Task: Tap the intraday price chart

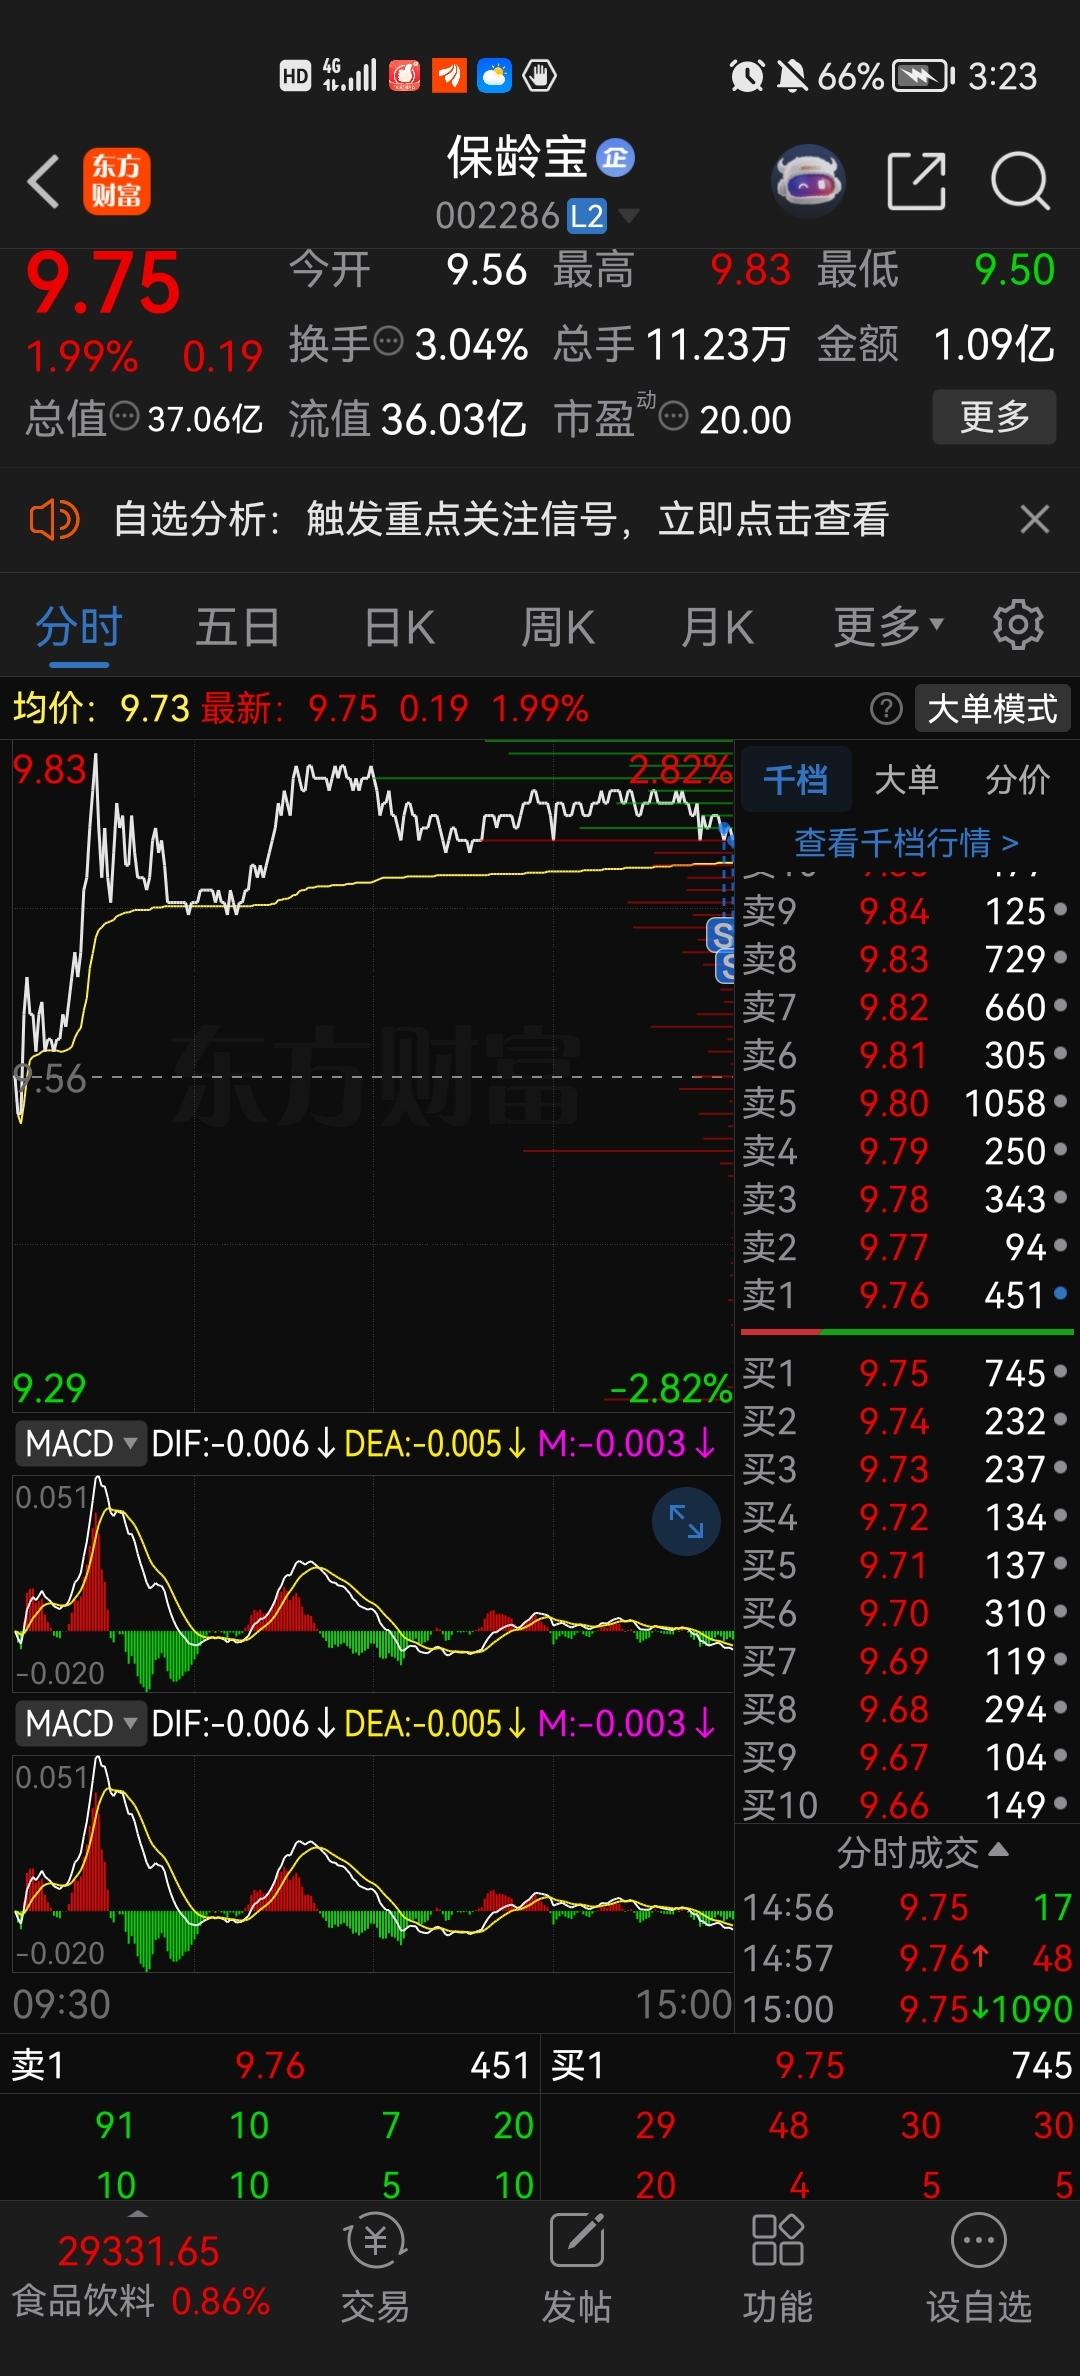Action: [x=372, y=1075]
